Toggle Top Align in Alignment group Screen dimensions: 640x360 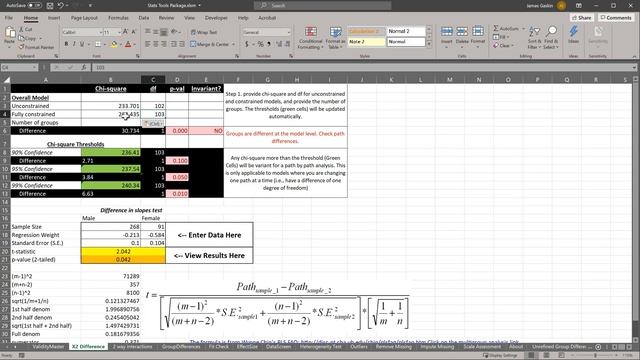148,32
